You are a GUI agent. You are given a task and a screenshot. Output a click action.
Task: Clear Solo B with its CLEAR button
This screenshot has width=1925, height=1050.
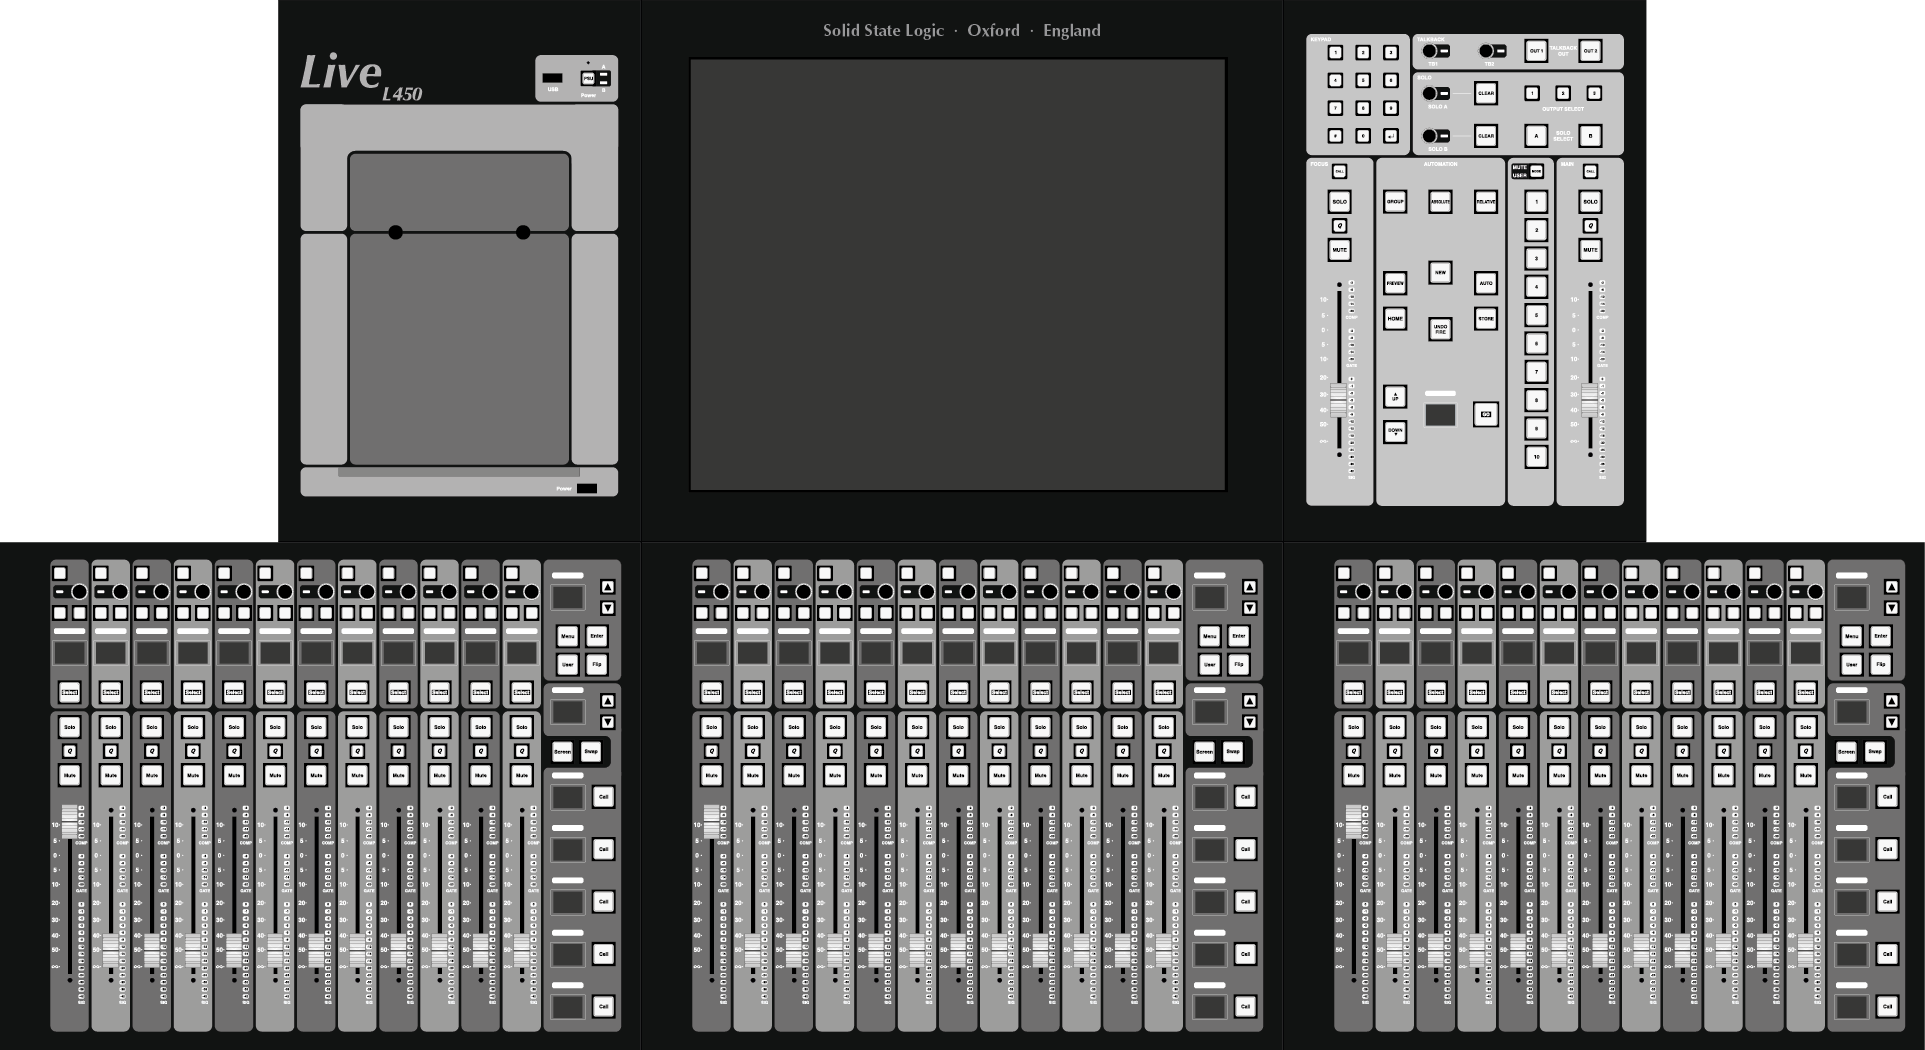(x=1486, y=136)
